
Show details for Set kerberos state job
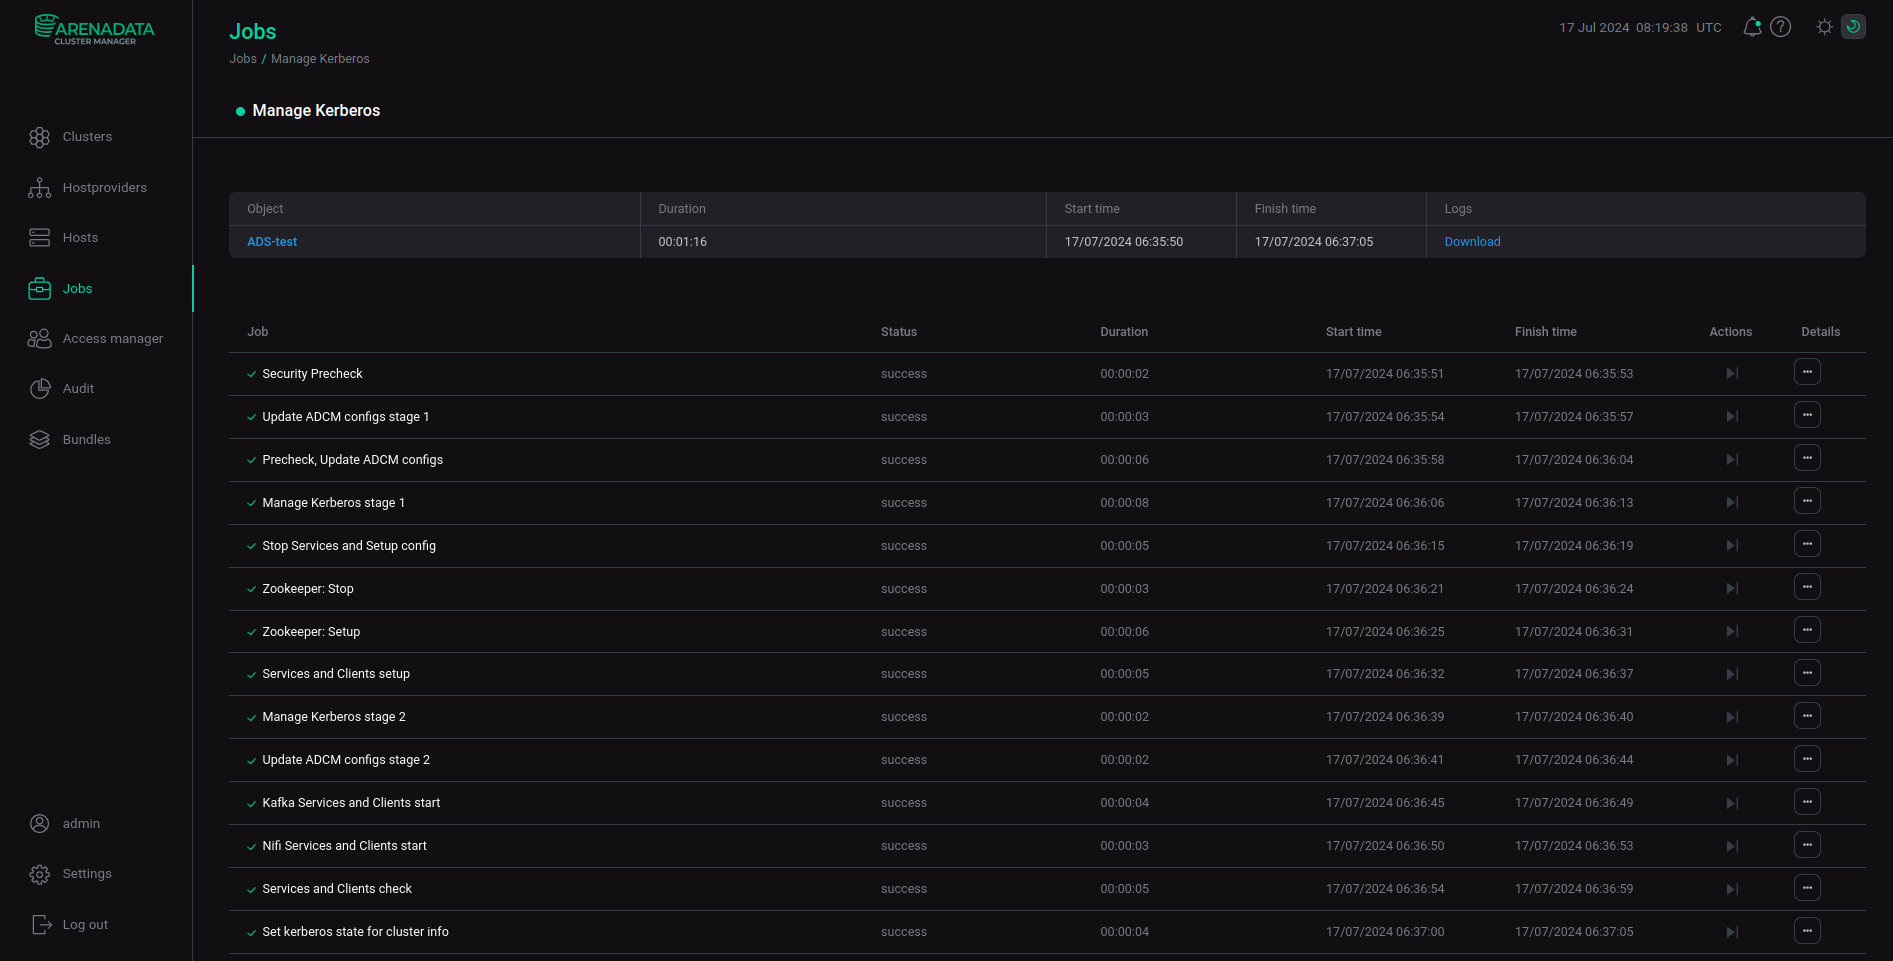tap(1807, 931)
